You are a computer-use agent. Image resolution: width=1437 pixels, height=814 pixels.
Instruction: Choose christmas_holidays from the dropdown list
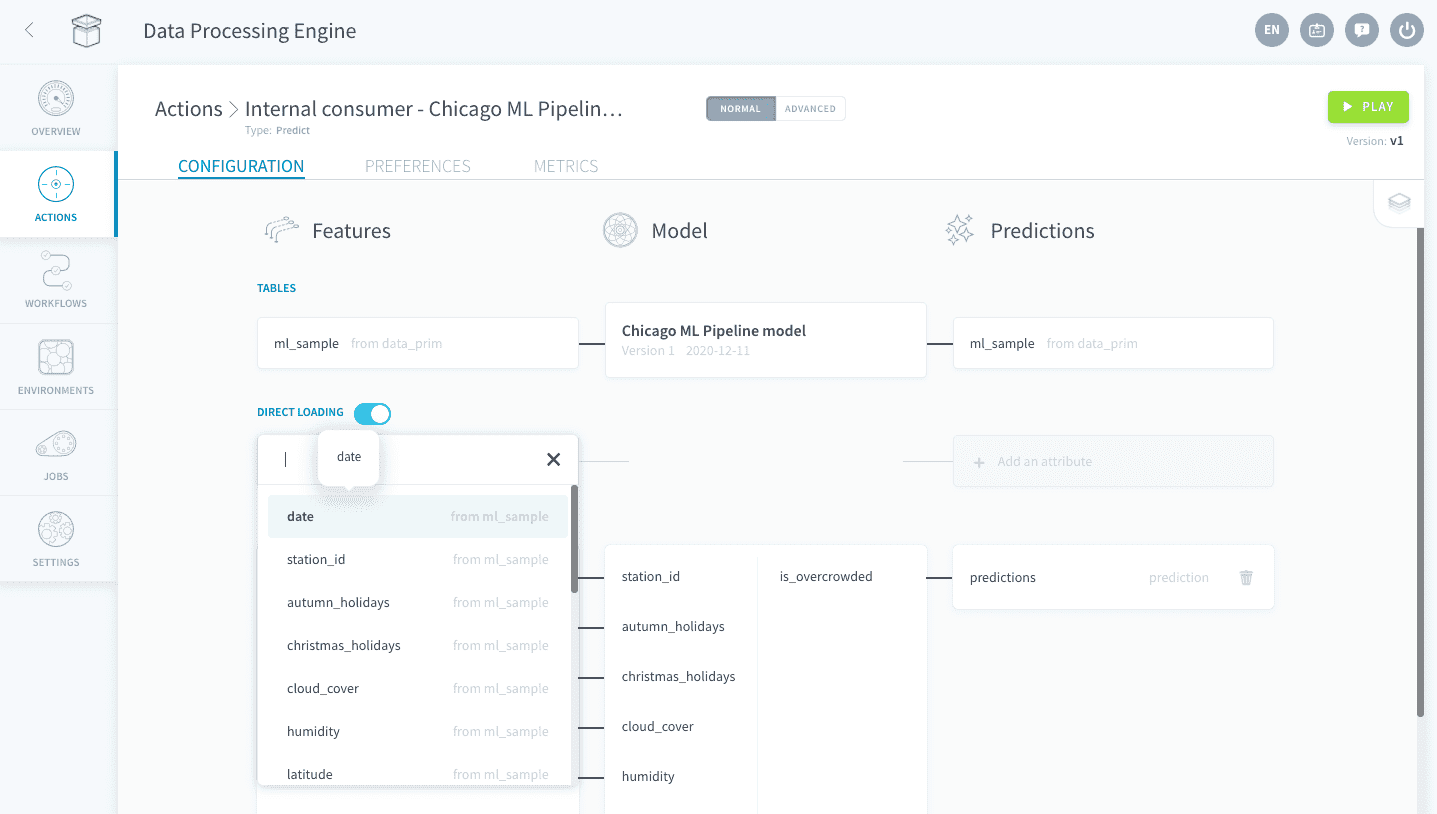pos(417,646)
